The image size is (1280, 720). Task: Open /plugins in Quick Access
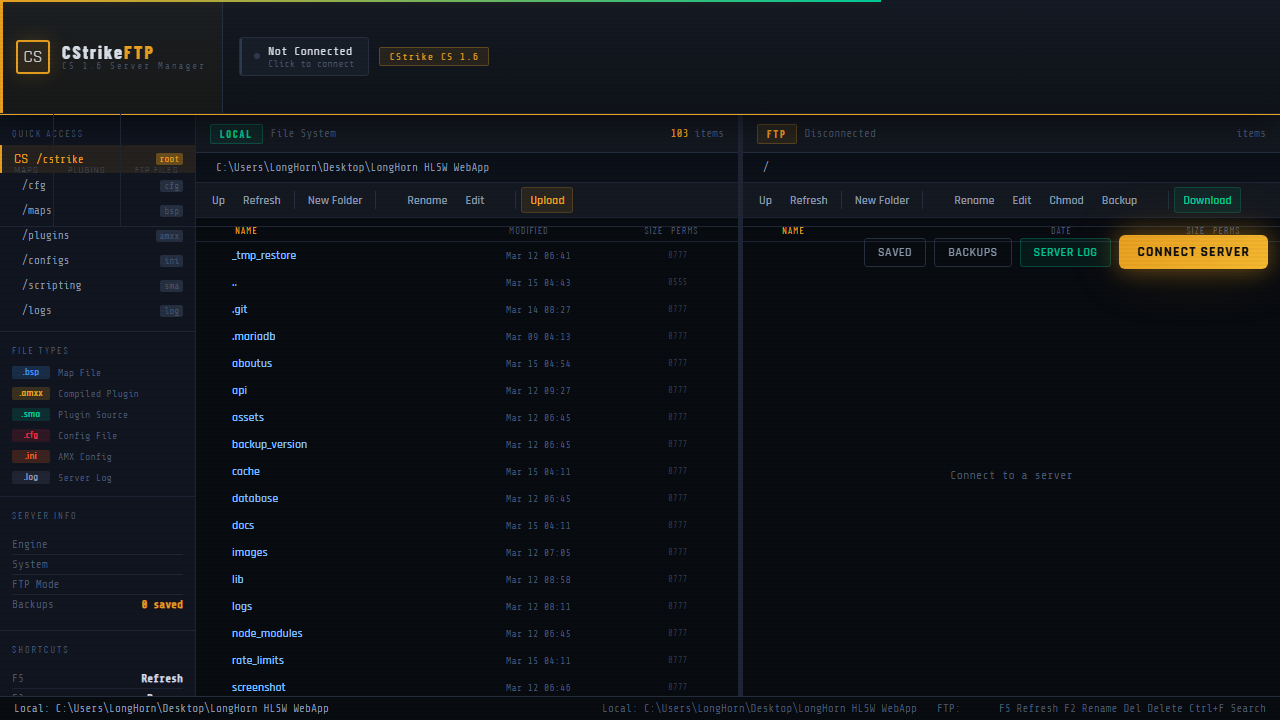pyautogui.click(x=98, y=235)
